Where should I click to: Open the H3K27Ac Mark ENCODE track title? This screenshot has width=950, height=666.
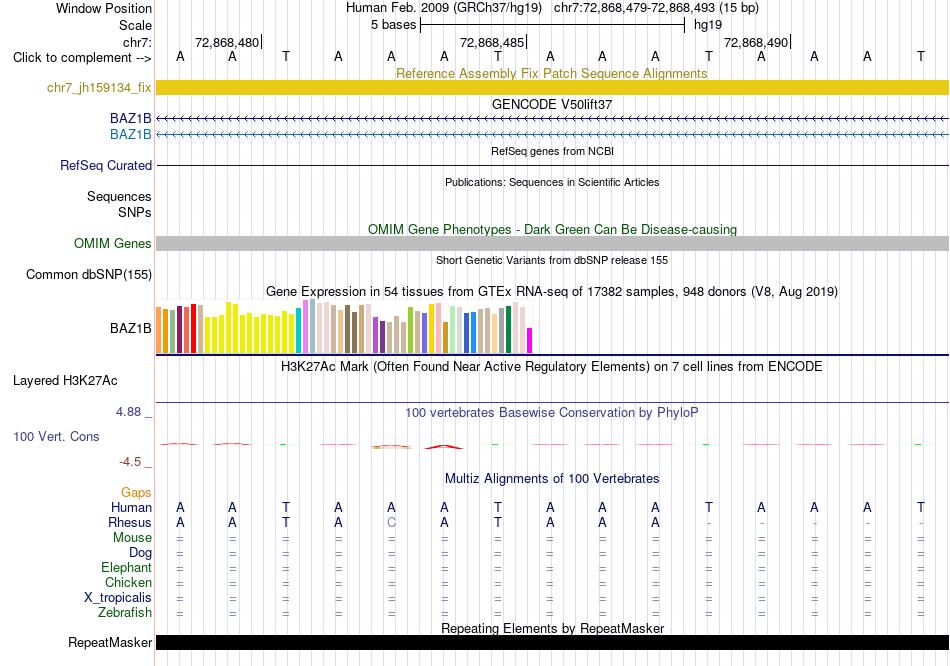click(x=551, y=367)
